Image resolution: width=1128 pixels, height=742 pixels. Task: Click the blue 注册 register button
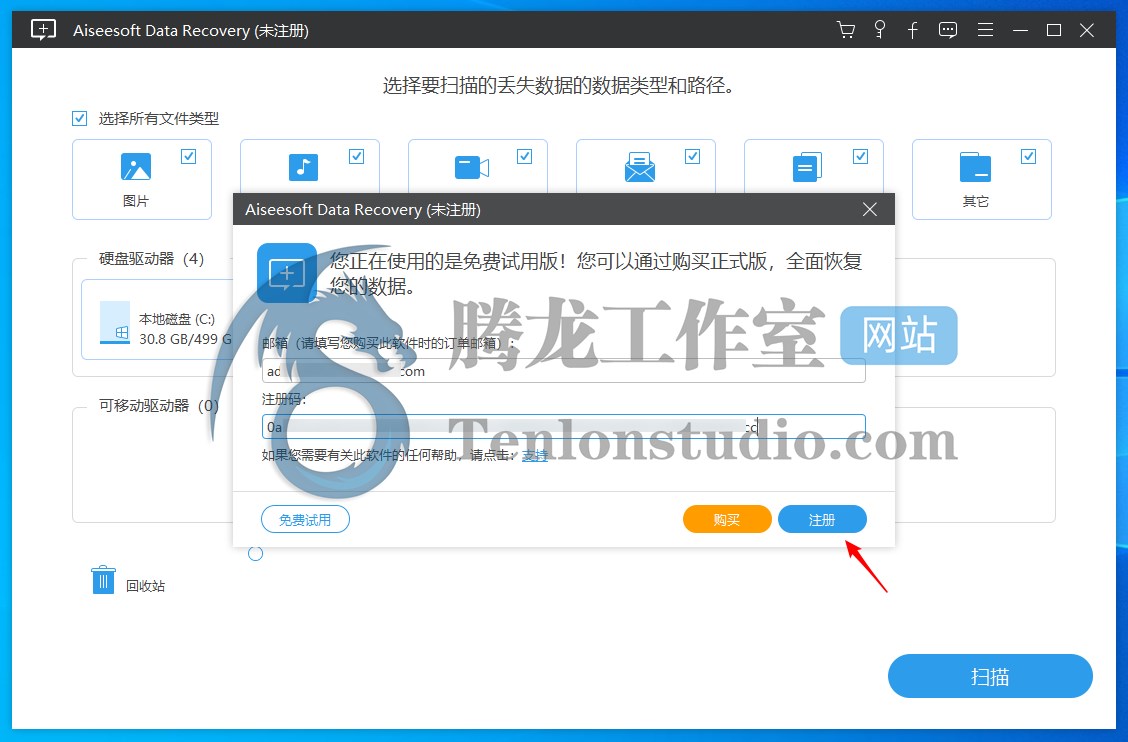pos(822,519)
